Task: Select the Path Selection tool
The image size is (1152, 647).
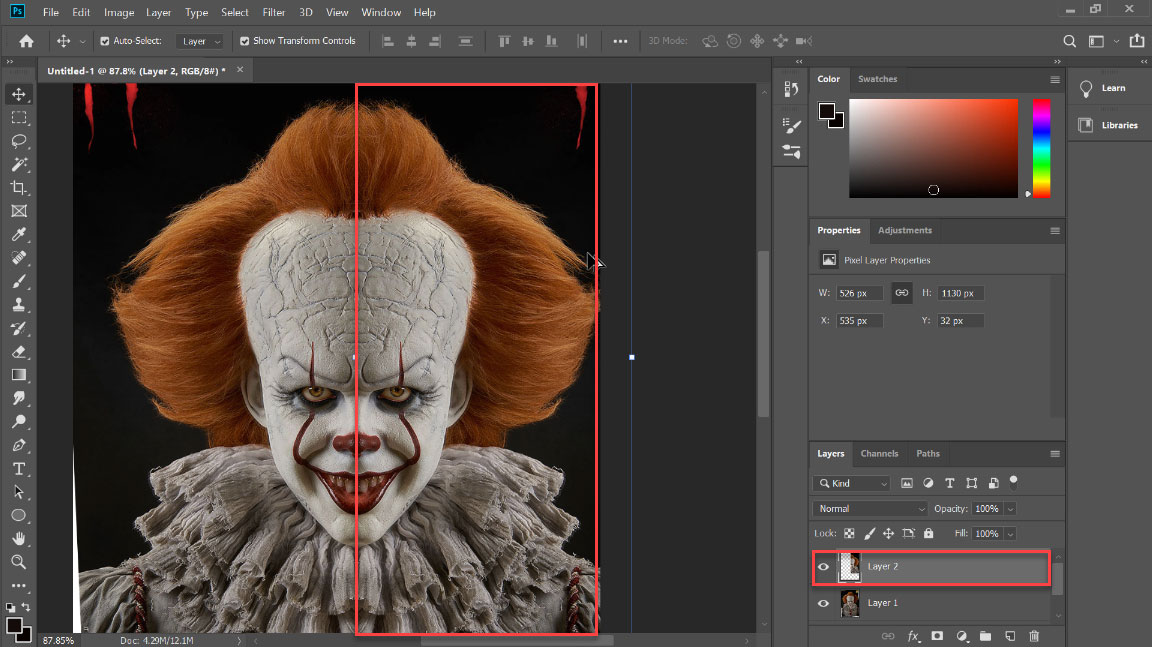Action: click(x=19, y=492)
